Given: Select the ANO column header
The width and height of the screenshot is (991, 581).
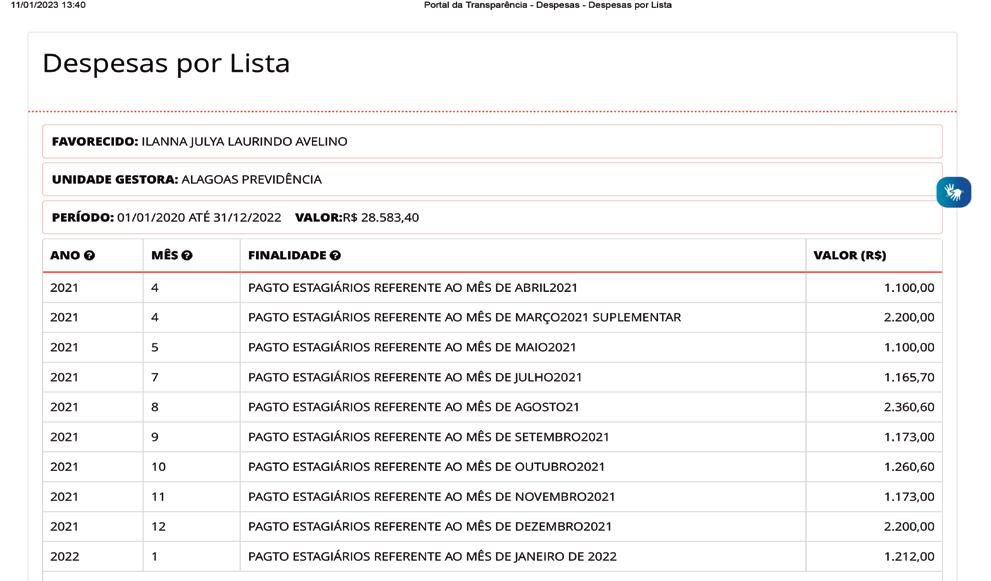Looking at the screenshot, I should click(93, 255).
